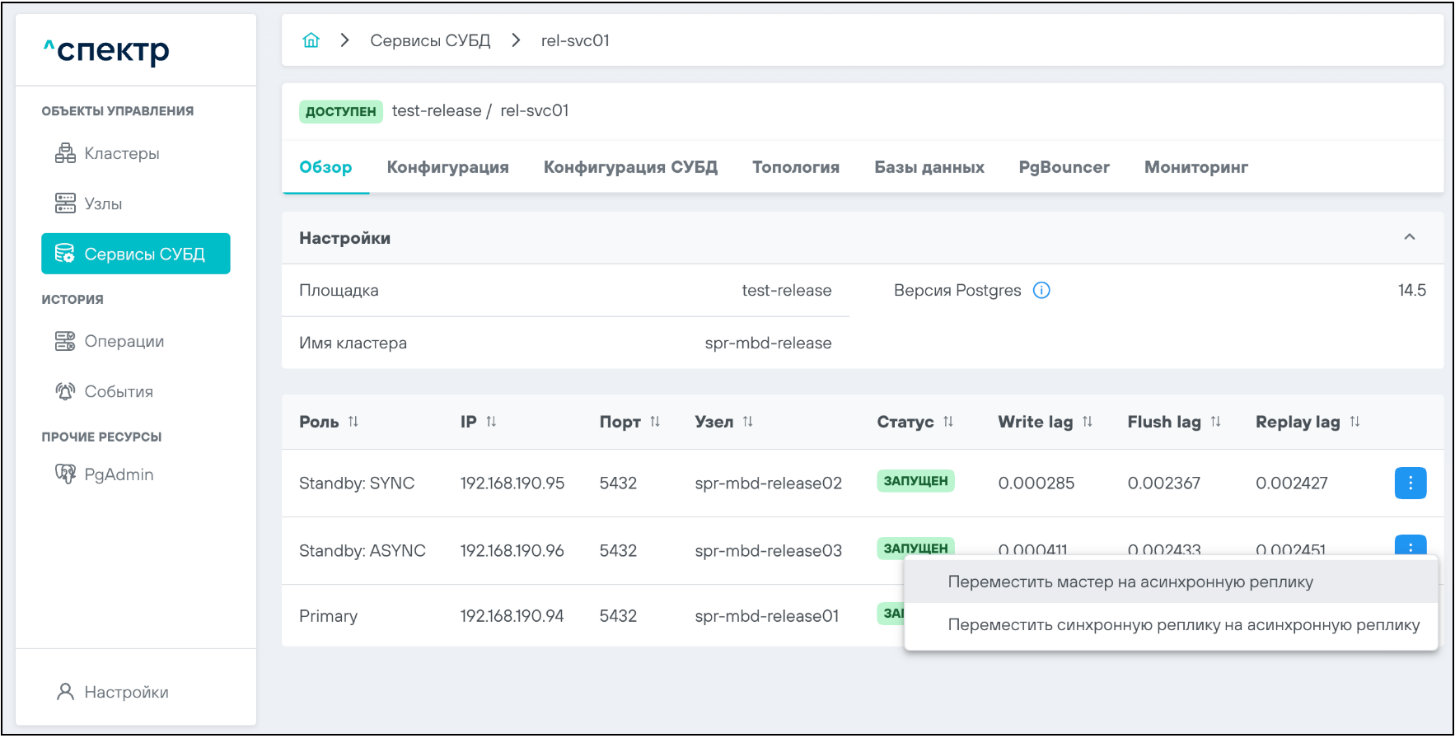Click the Postgres version info icon
This screenshot has width=1455, height=738.
[x=1041, y=291]
